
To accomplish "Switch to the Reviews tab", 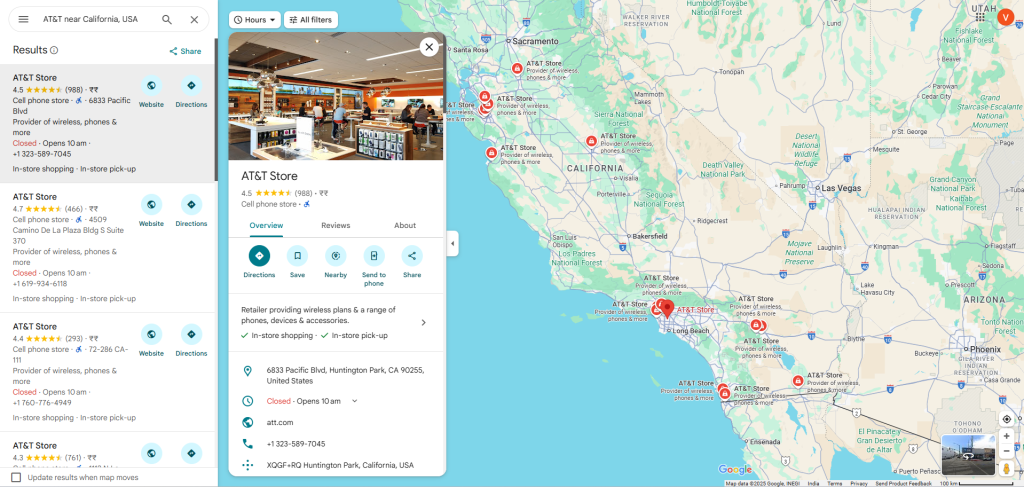I will [x=336, y=225].
